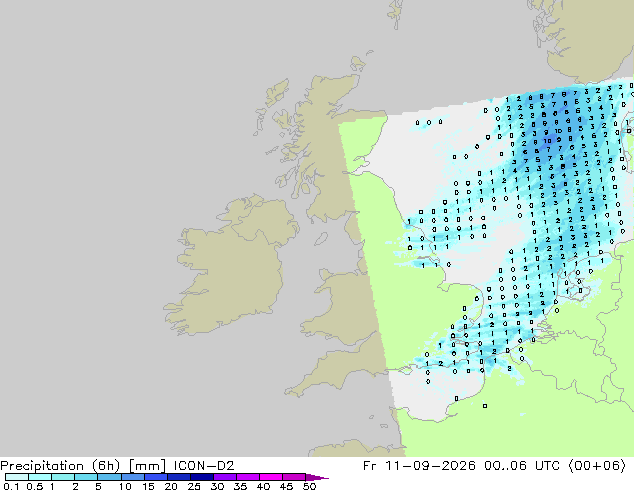This screenshot has height=490, width=634.
Task: Click the Norway landmass at top right
Action: pyautogui.click(x=586, y=38)
